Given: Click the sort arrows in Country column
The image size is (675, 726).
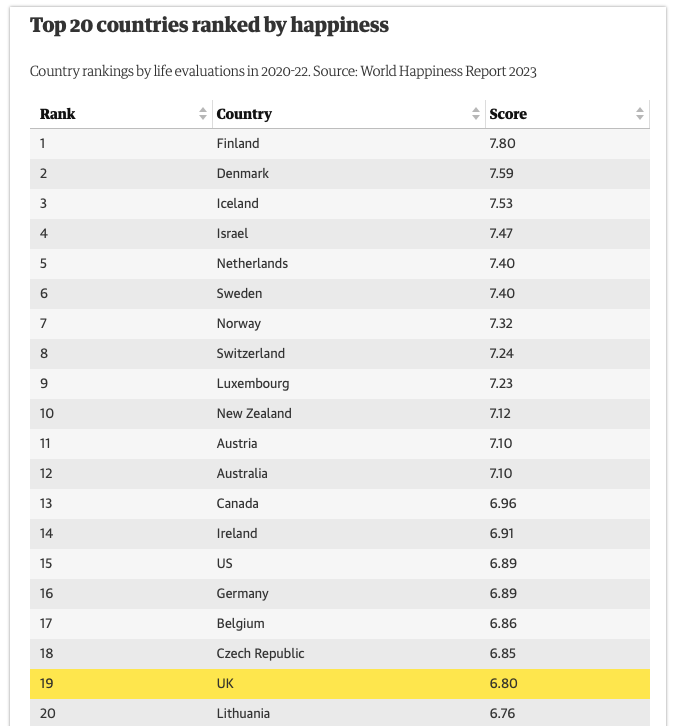Looking at the screenshot, I should (x=476, y=114).
